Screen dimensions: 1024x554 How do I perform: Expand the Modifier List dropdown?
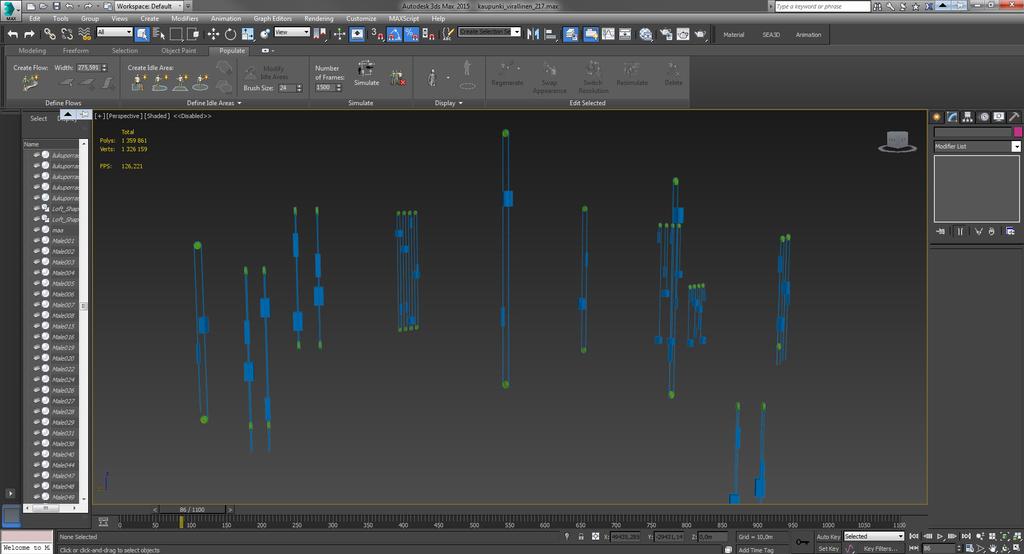coord(976,146)
